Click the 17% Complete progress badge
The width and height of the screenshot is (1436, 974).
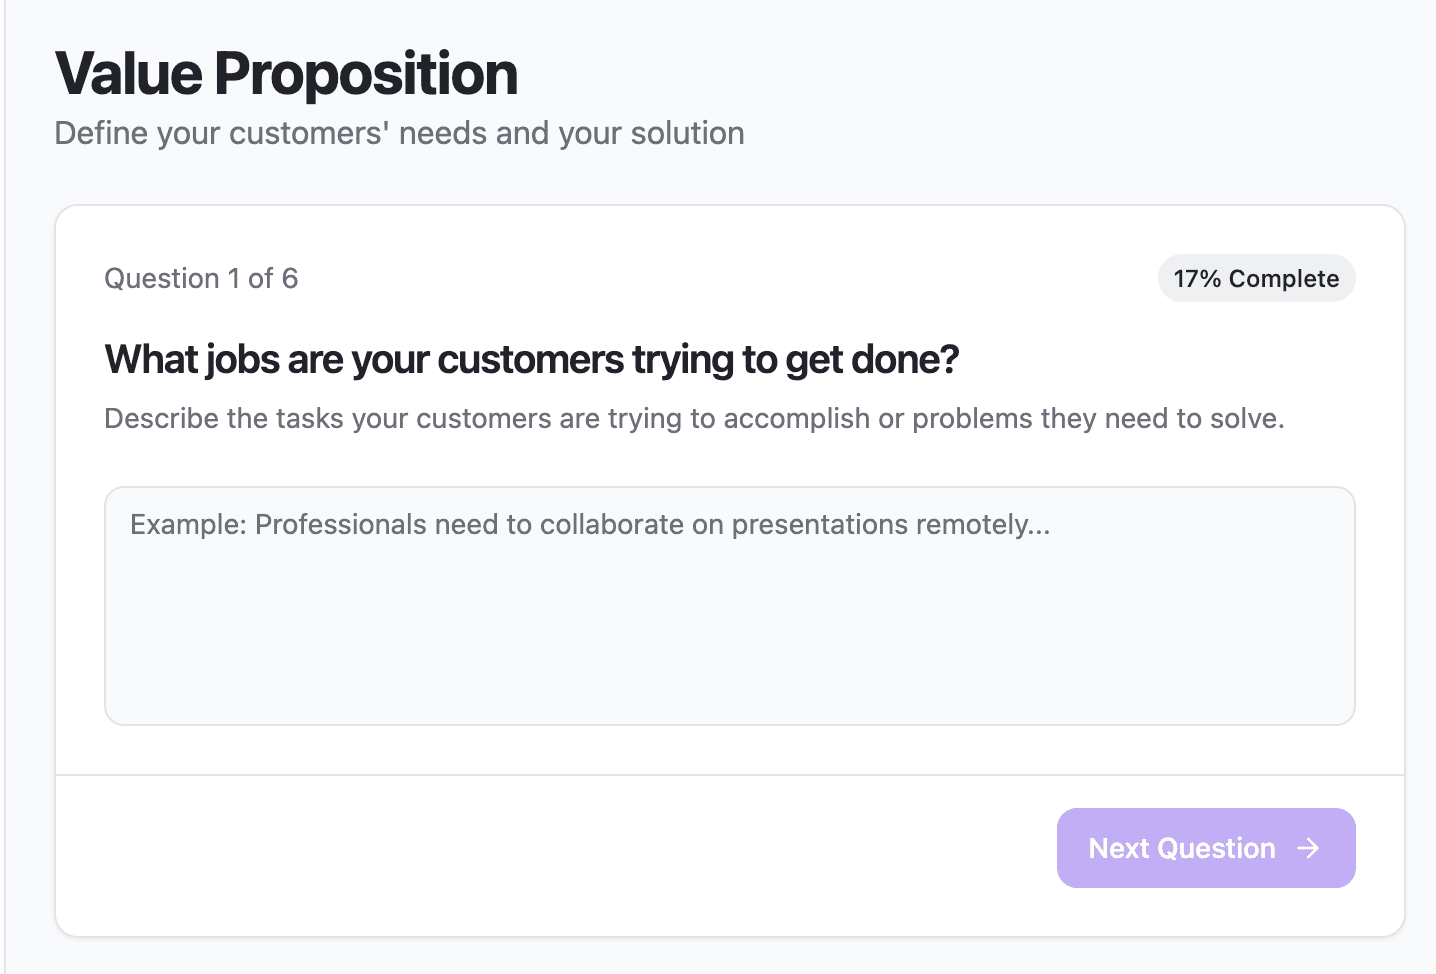[x=1256, y=278]
